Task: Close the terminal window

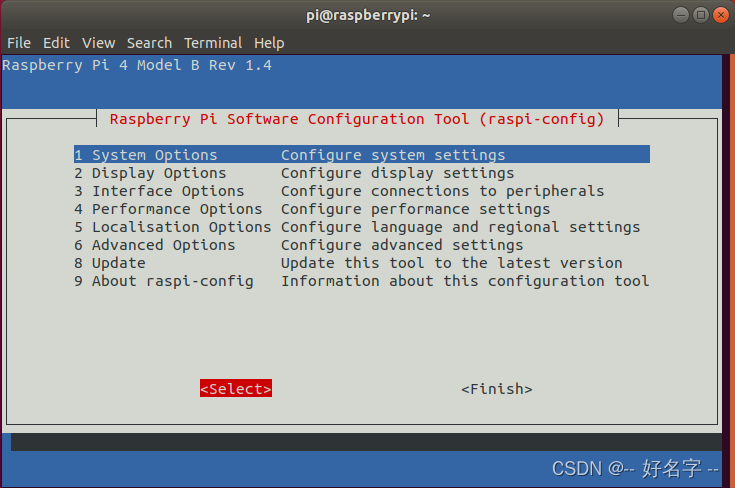Action: pyautogui.click(x=721, y=15)
